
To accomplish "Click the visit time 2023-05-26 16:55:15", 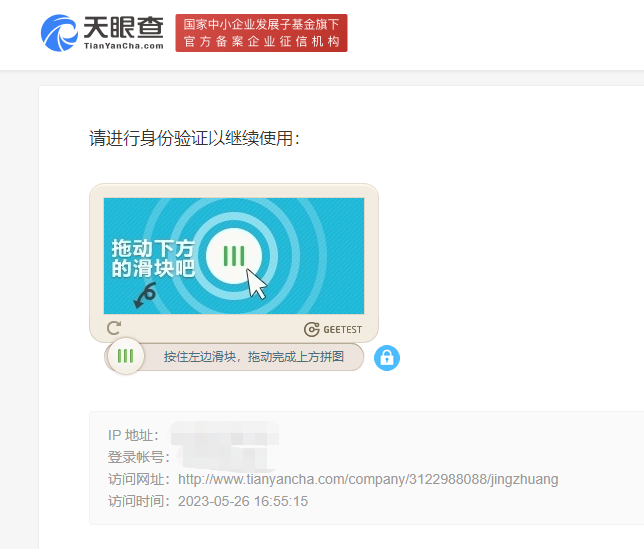I will (243, 501).
